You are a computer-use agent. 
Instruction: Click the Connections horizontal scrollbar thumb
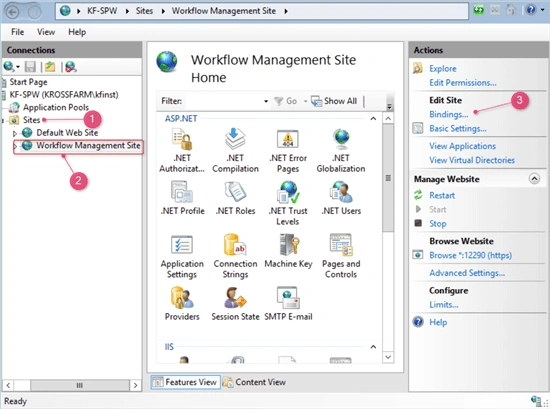pos(80,385)
